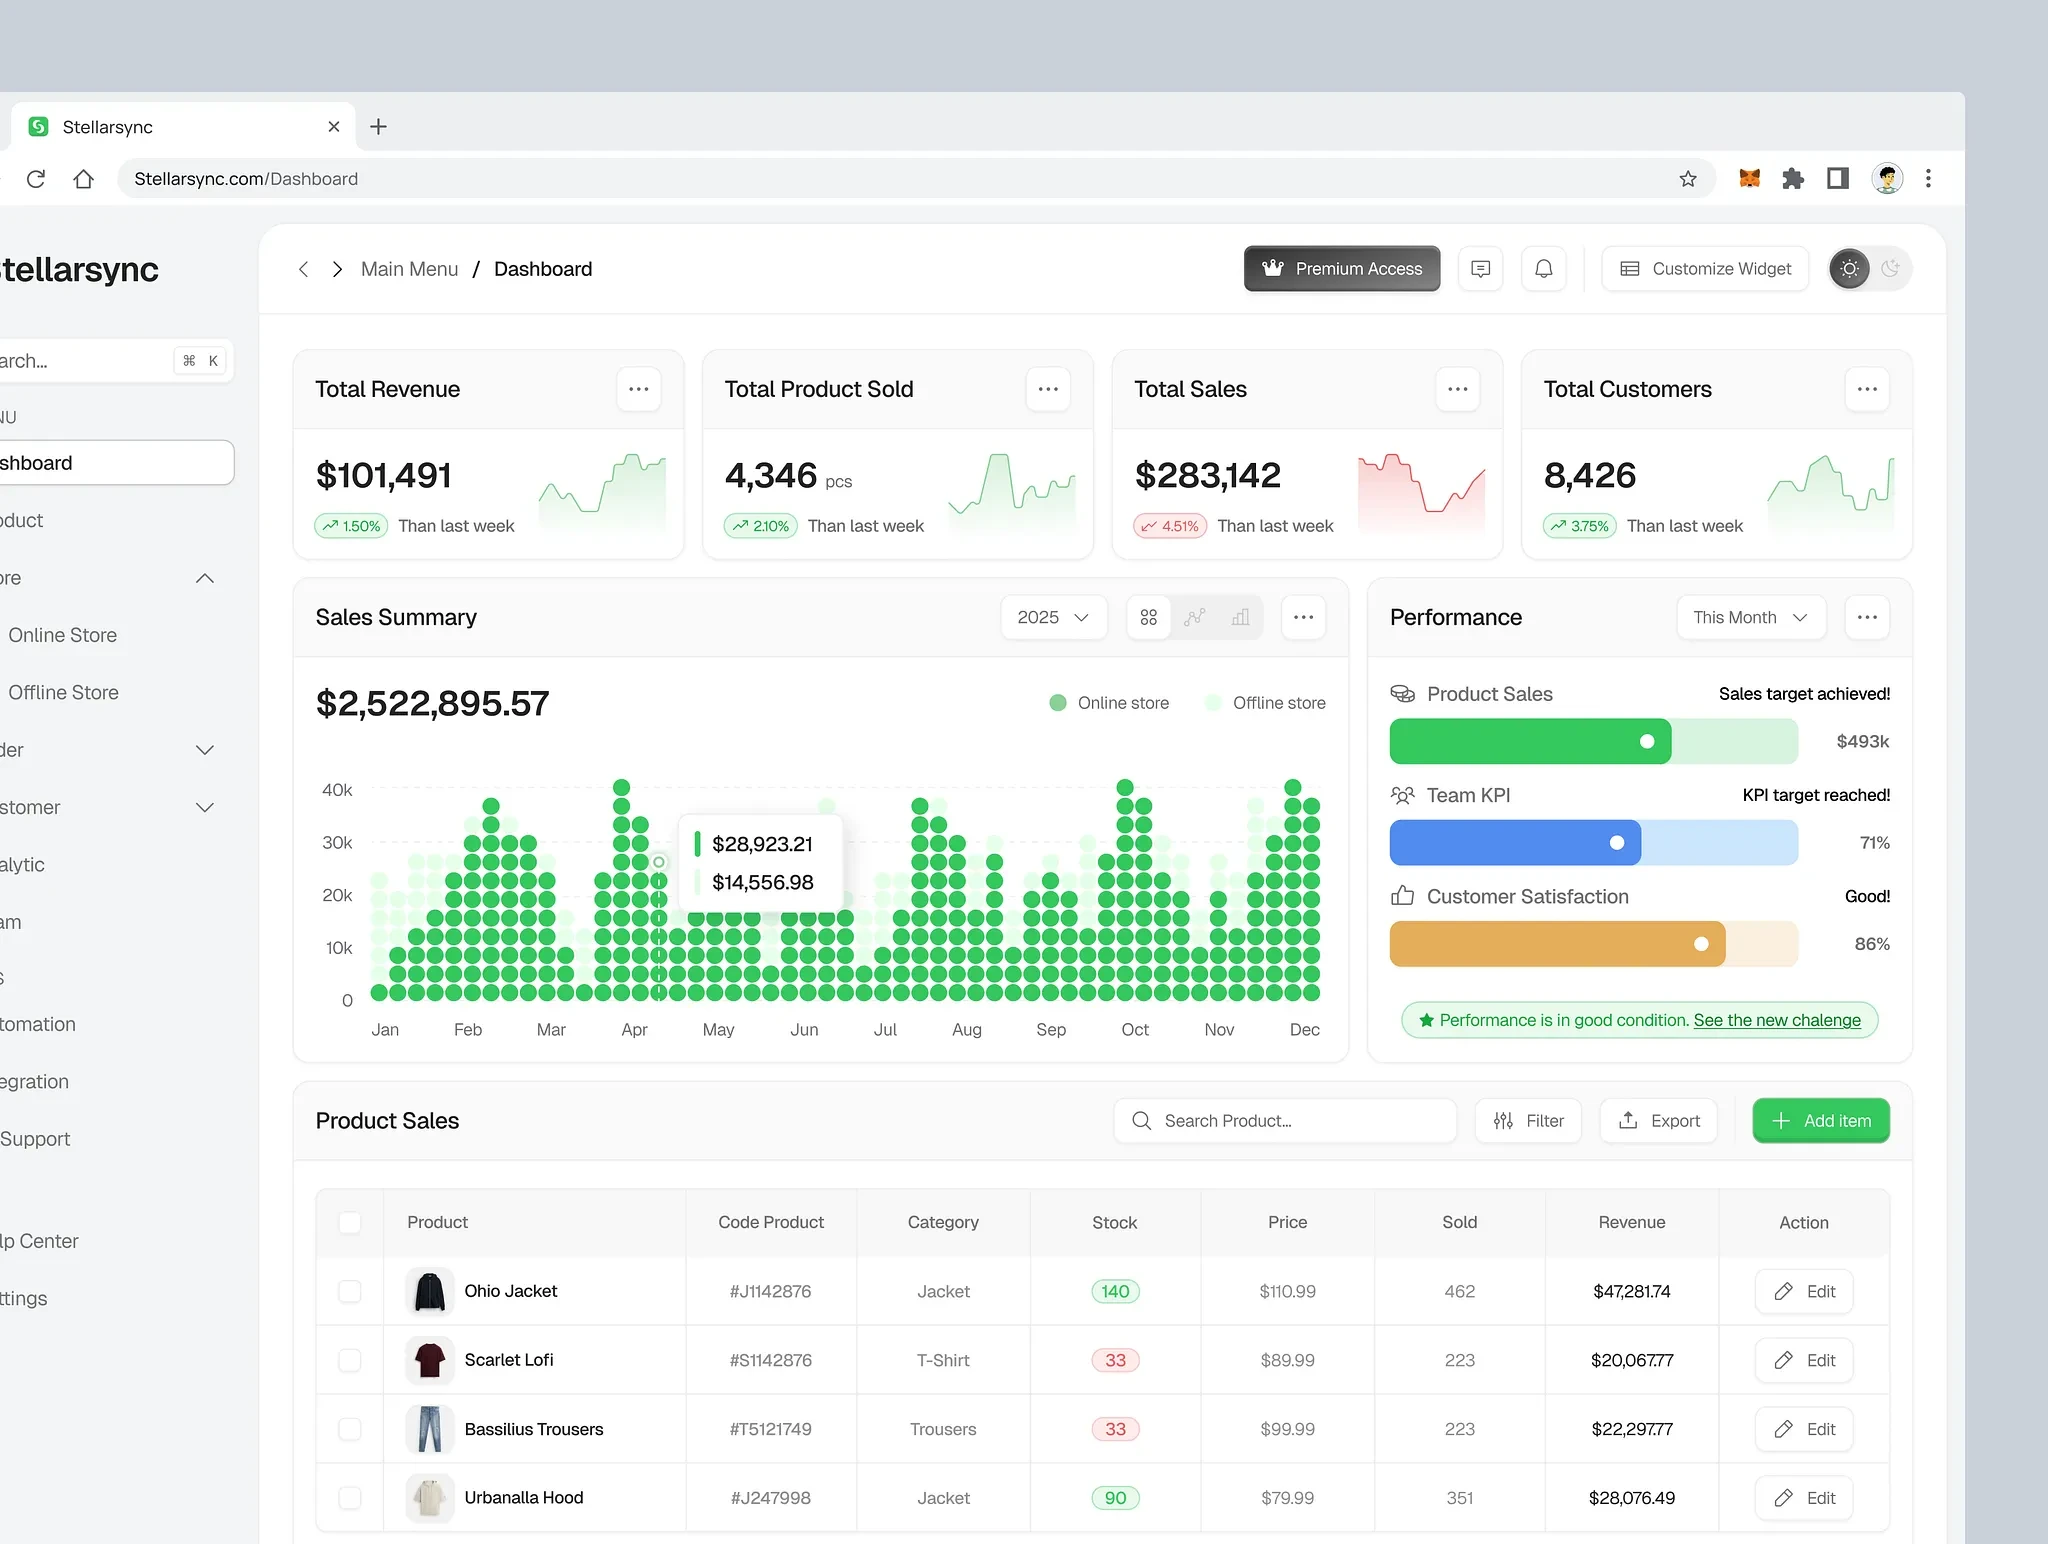Viewport: 2048px width, 1544px height.
Task: Open the This Month period dropdown
Action: pyautogui.click(x=1751, y=617)
